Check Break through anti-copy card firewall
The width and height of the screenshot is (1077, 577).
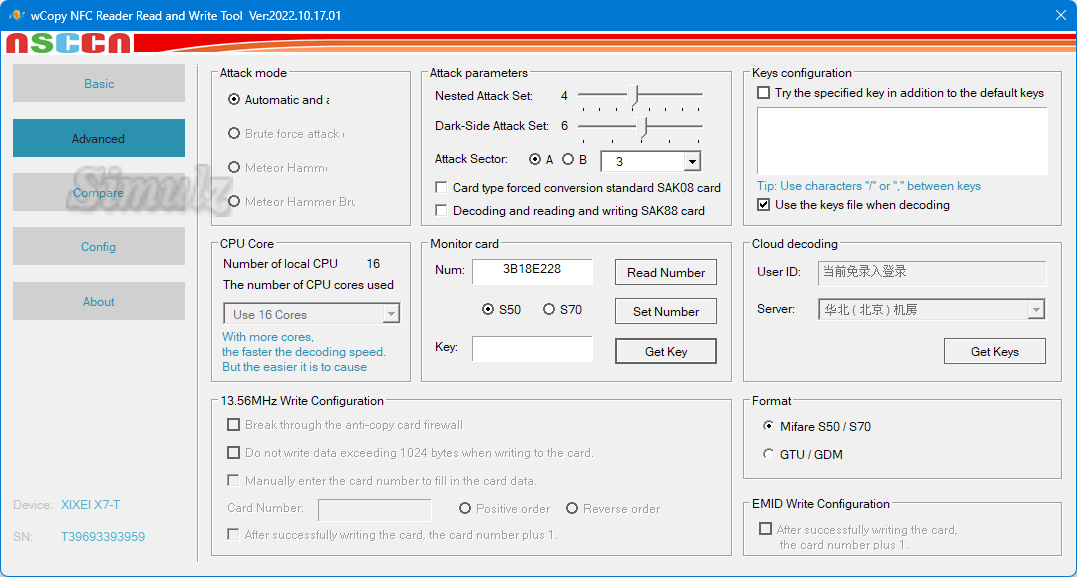point(234,425)
